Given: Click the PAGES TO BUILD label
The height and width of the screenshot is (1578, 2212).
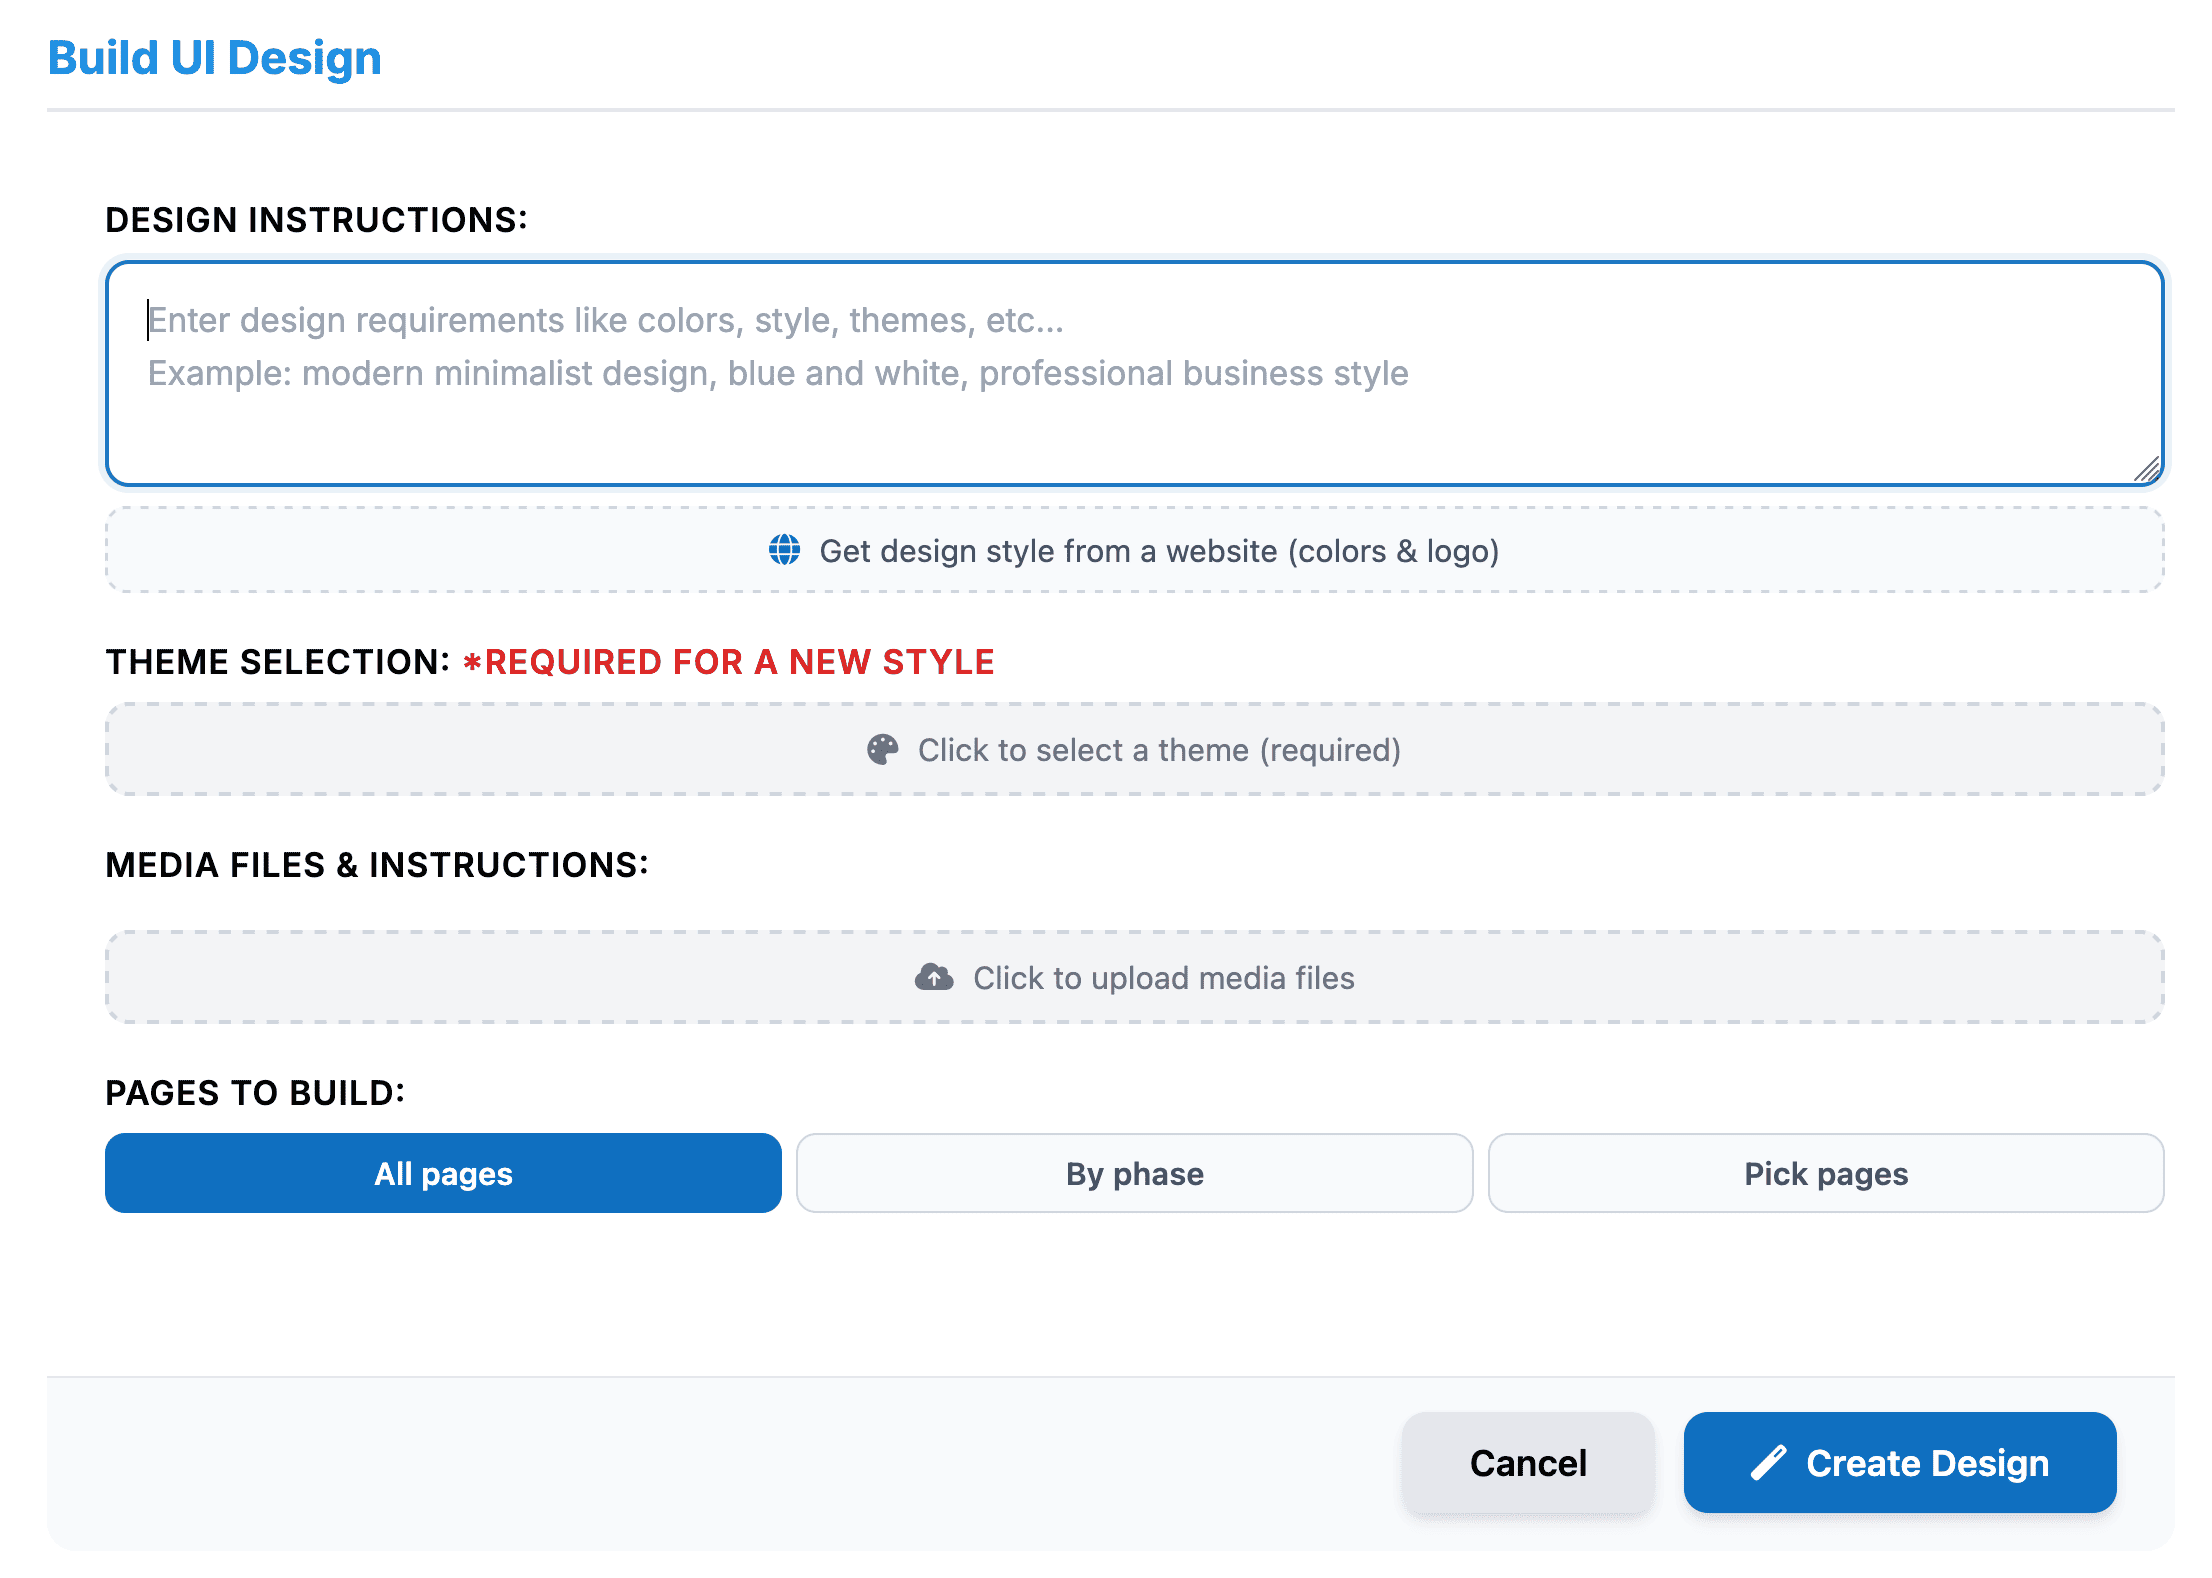Looking at the screenshot, I should 255,1093.
